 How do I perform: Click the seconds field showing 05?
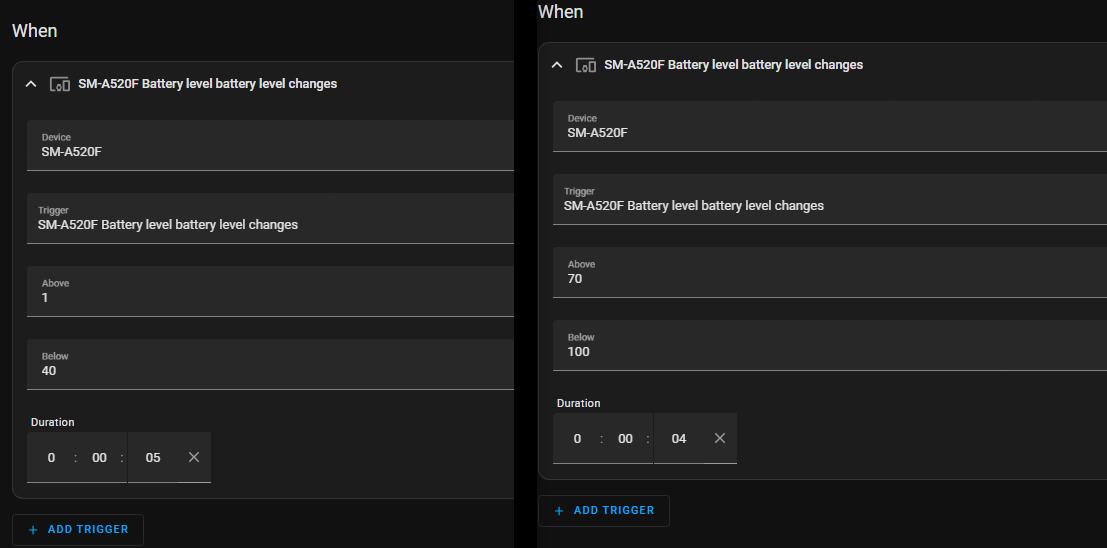153,458
